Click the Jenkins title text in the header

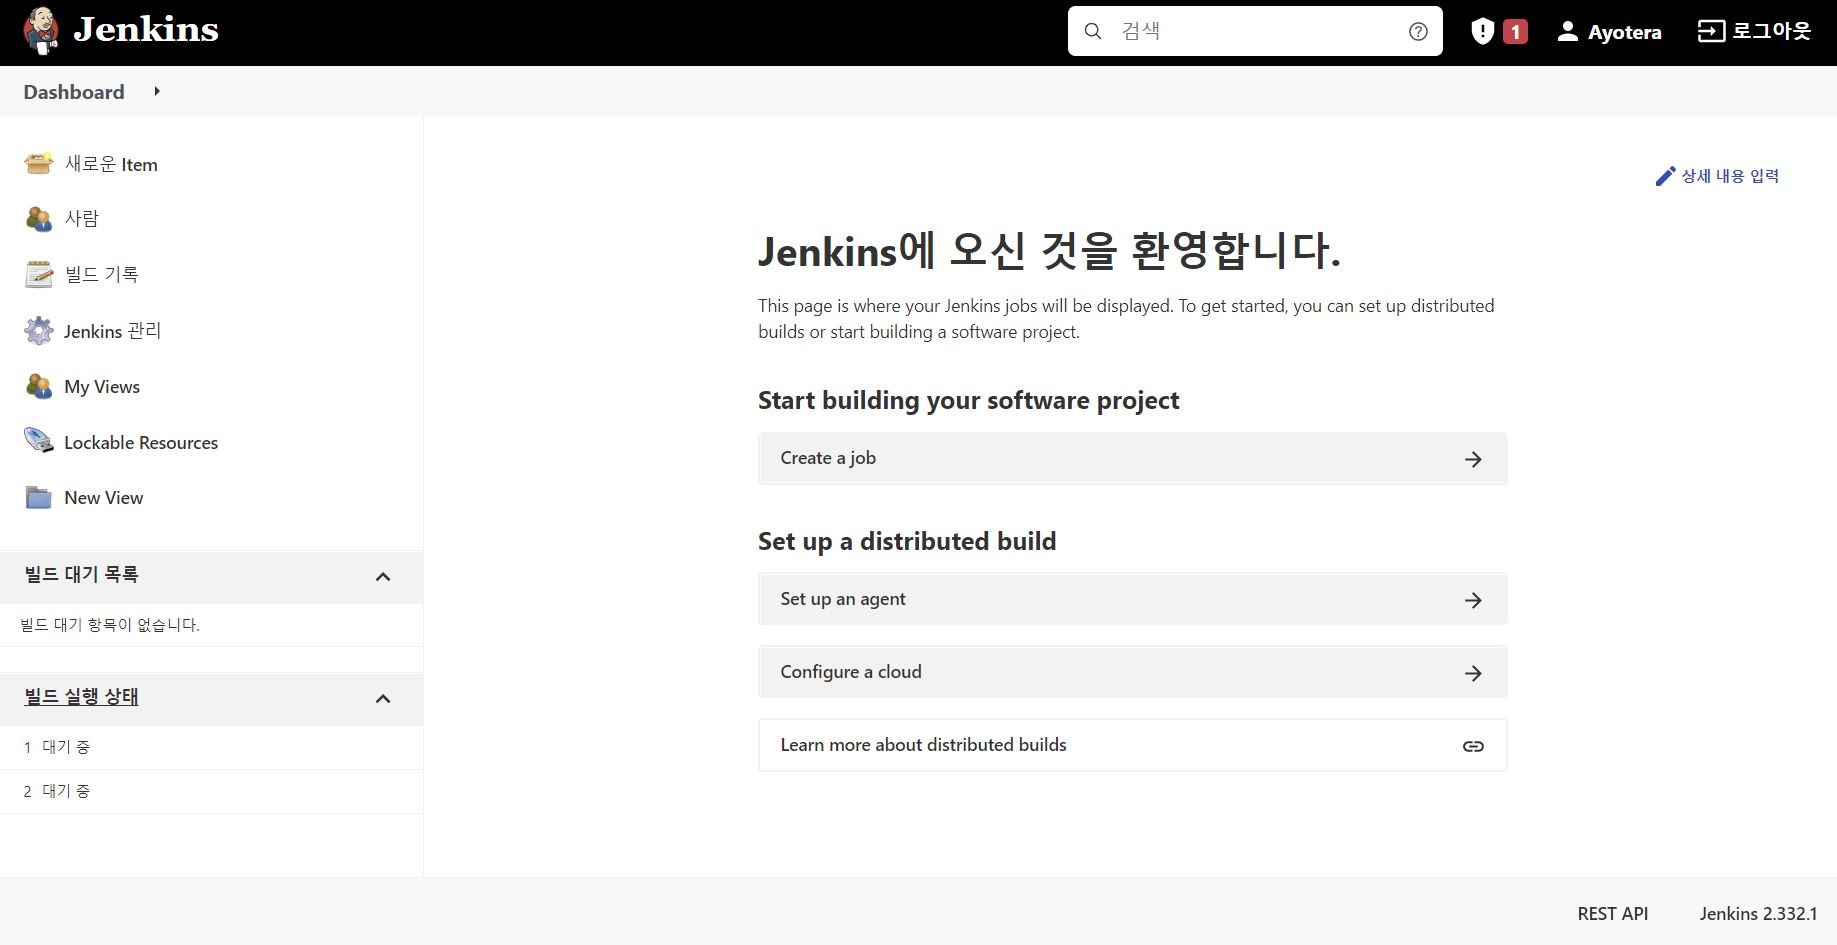[146, 29]
